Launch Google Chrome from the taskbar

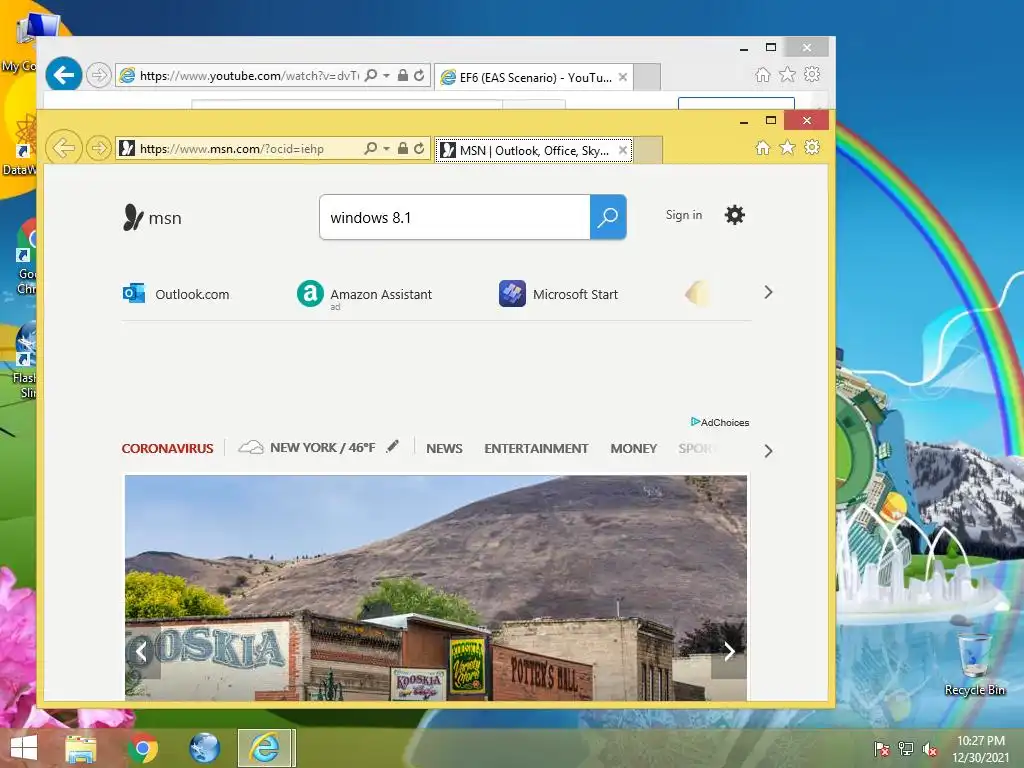143,748
